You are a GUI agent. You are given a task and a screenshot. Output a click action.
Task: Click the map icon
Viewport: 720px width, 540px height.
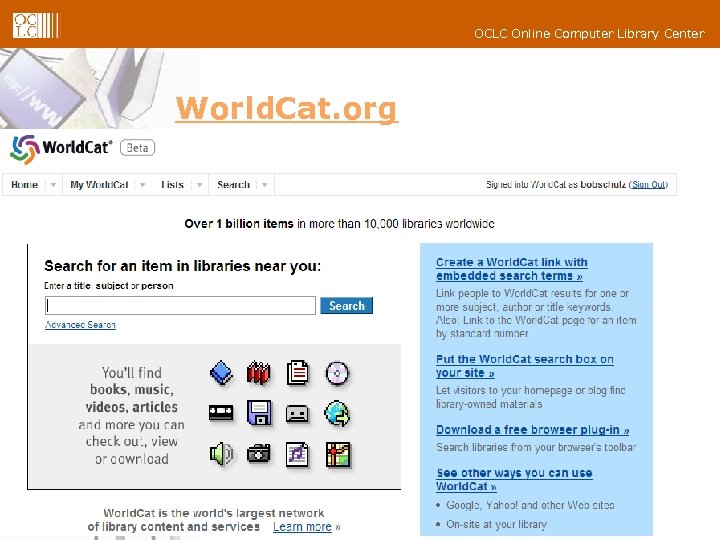click(338, 455)
